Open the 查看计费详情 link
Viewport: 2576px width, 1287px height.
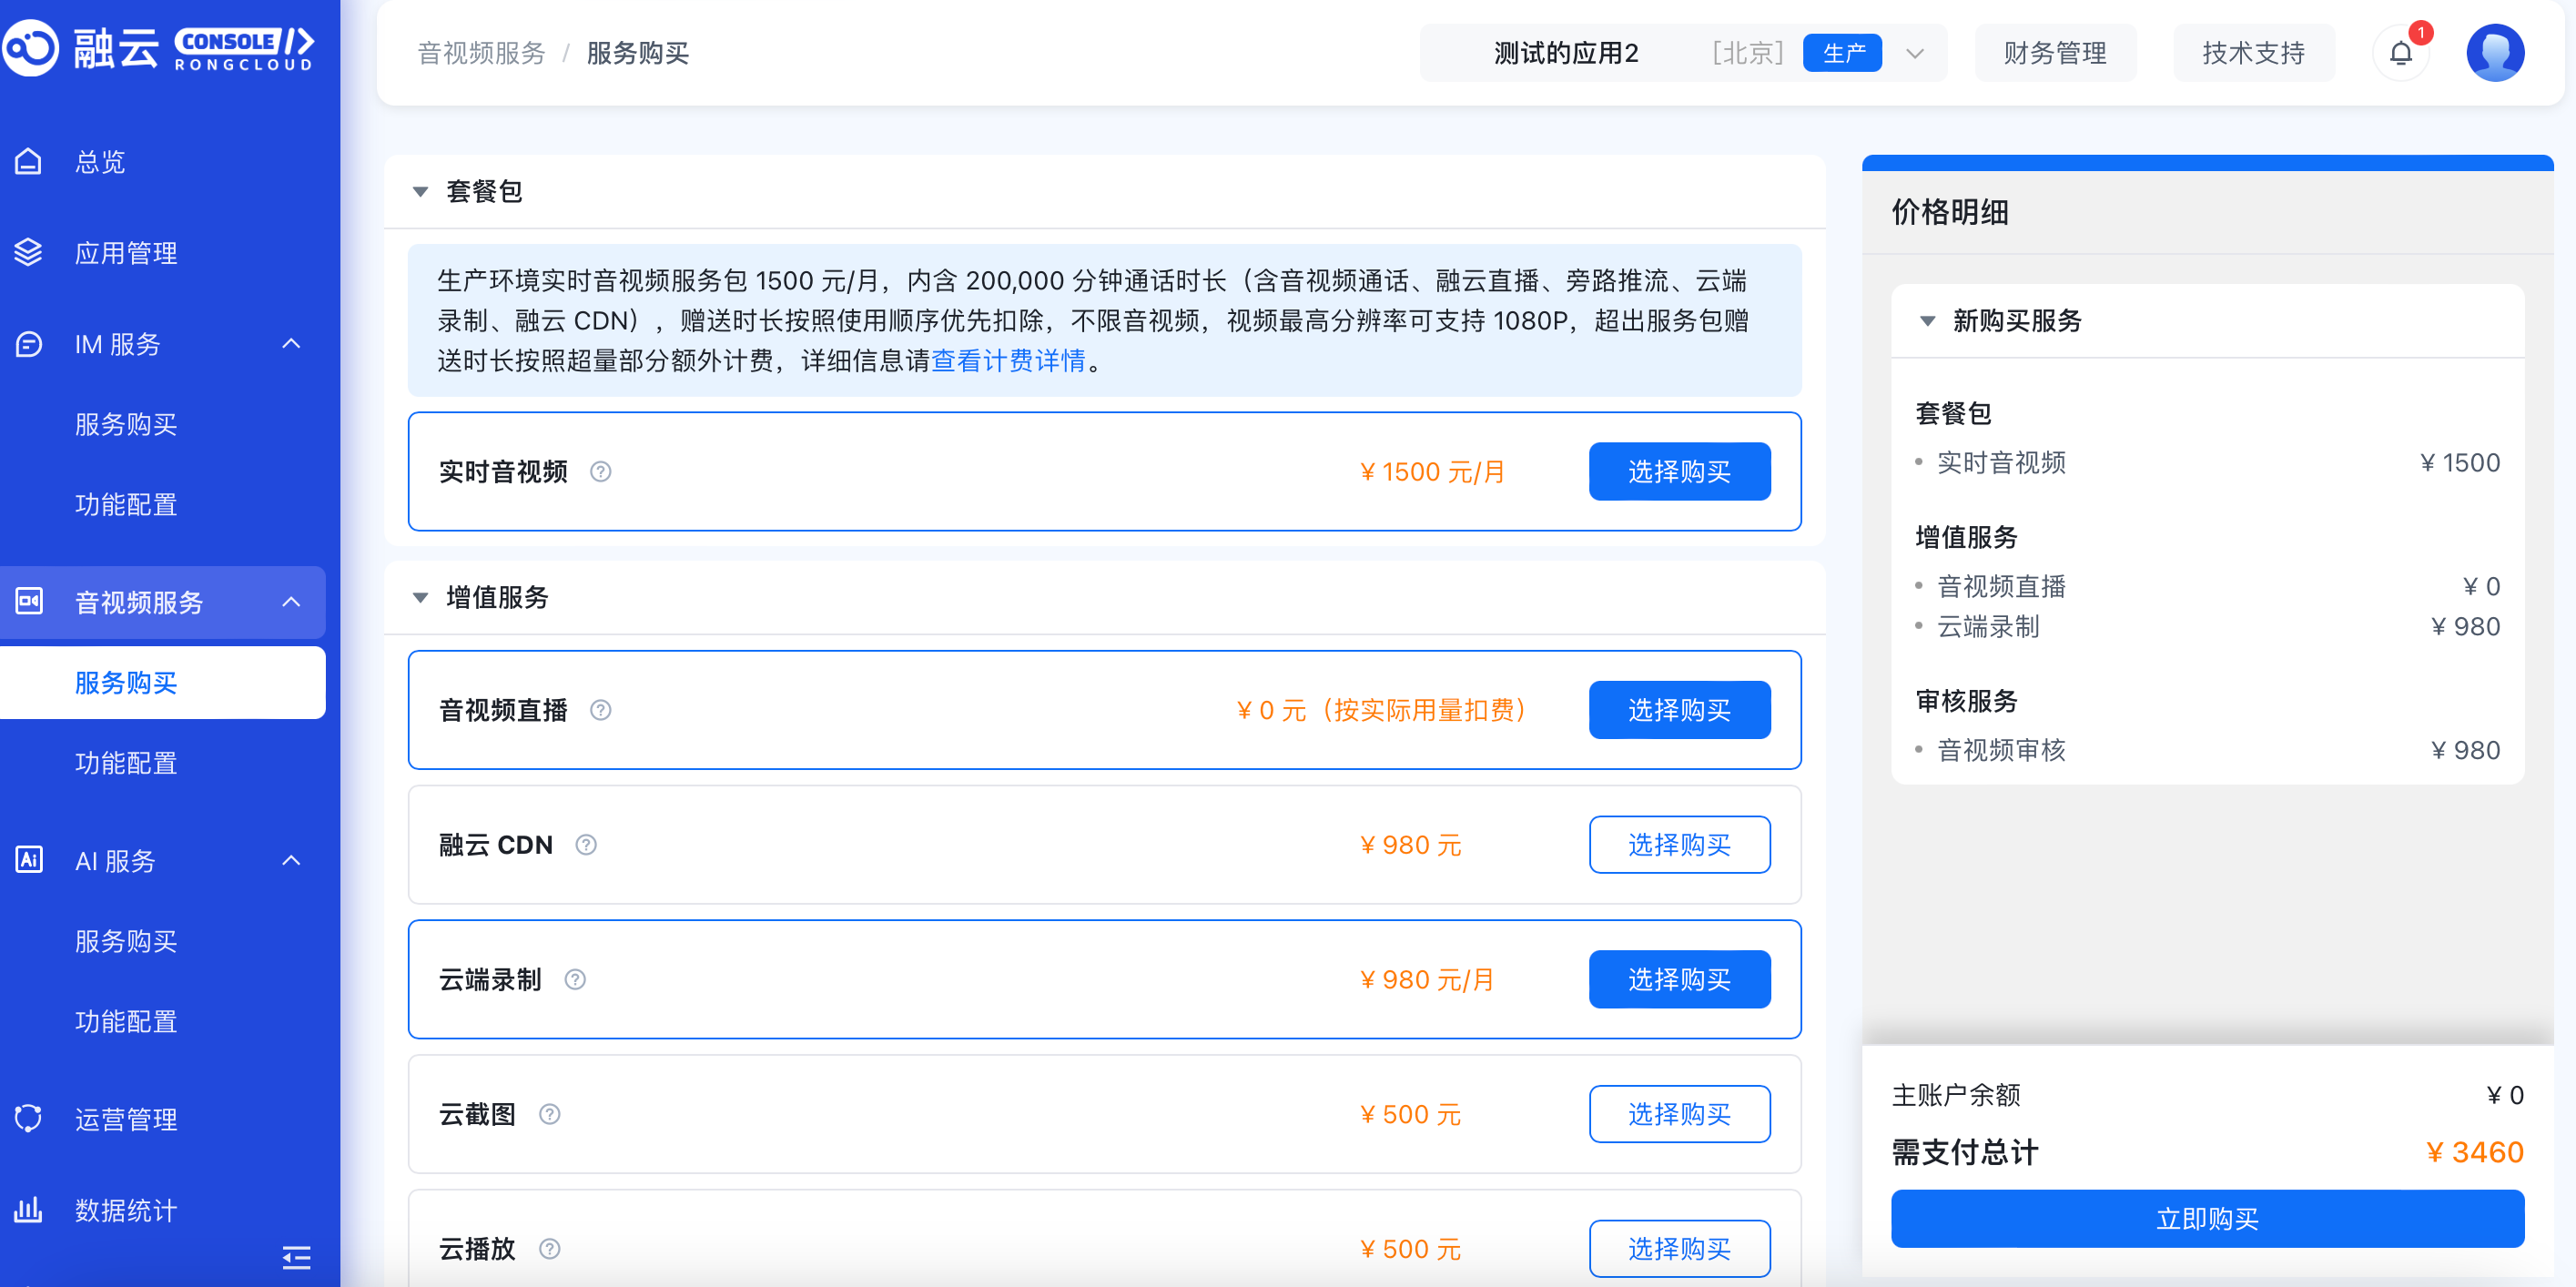click(x=1008, y=360)
